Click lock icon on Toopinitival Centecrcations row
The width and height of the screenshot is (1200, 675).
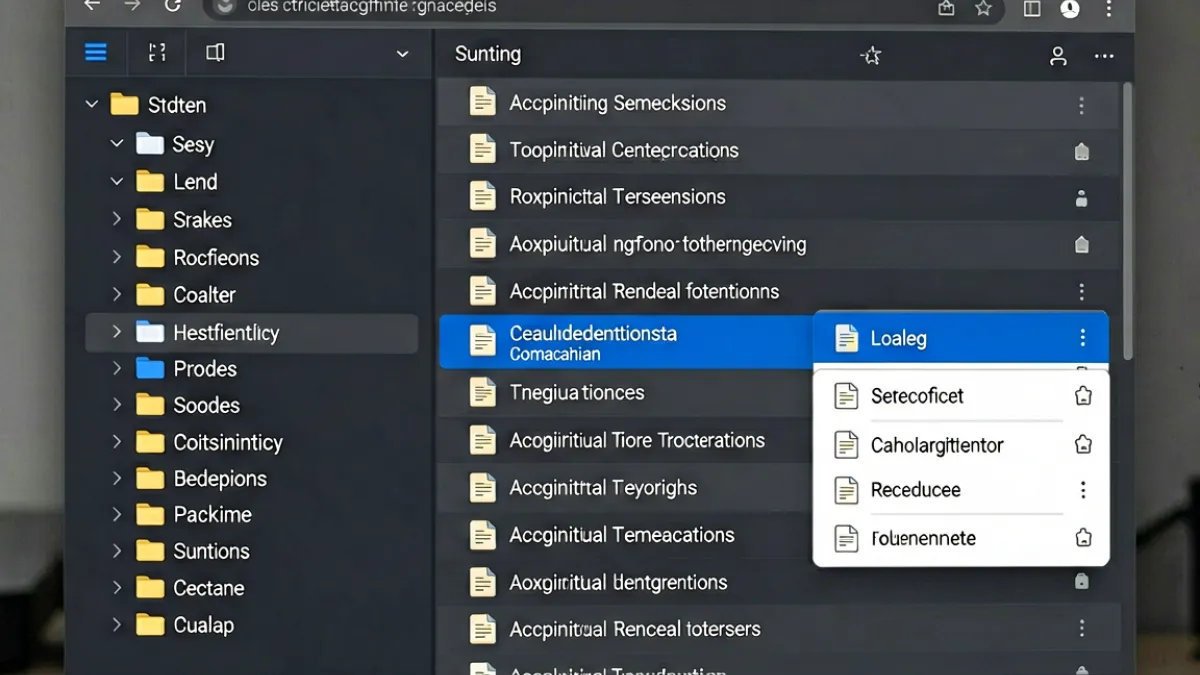click(1081, 152)
